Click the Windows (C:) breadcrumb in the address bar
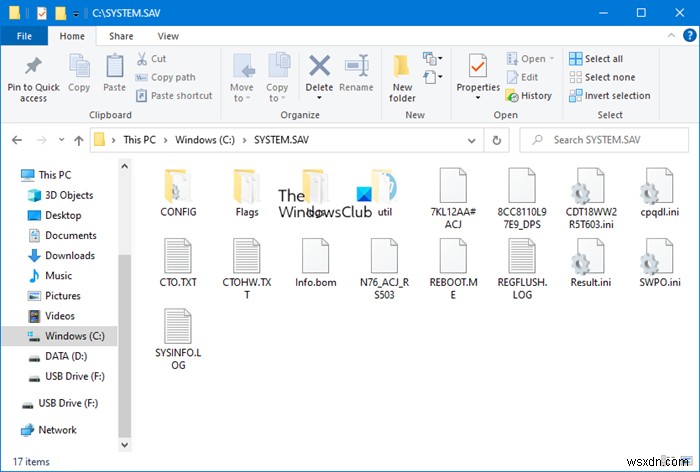Viewport: 700px width, 472px height. pos(204,140)
